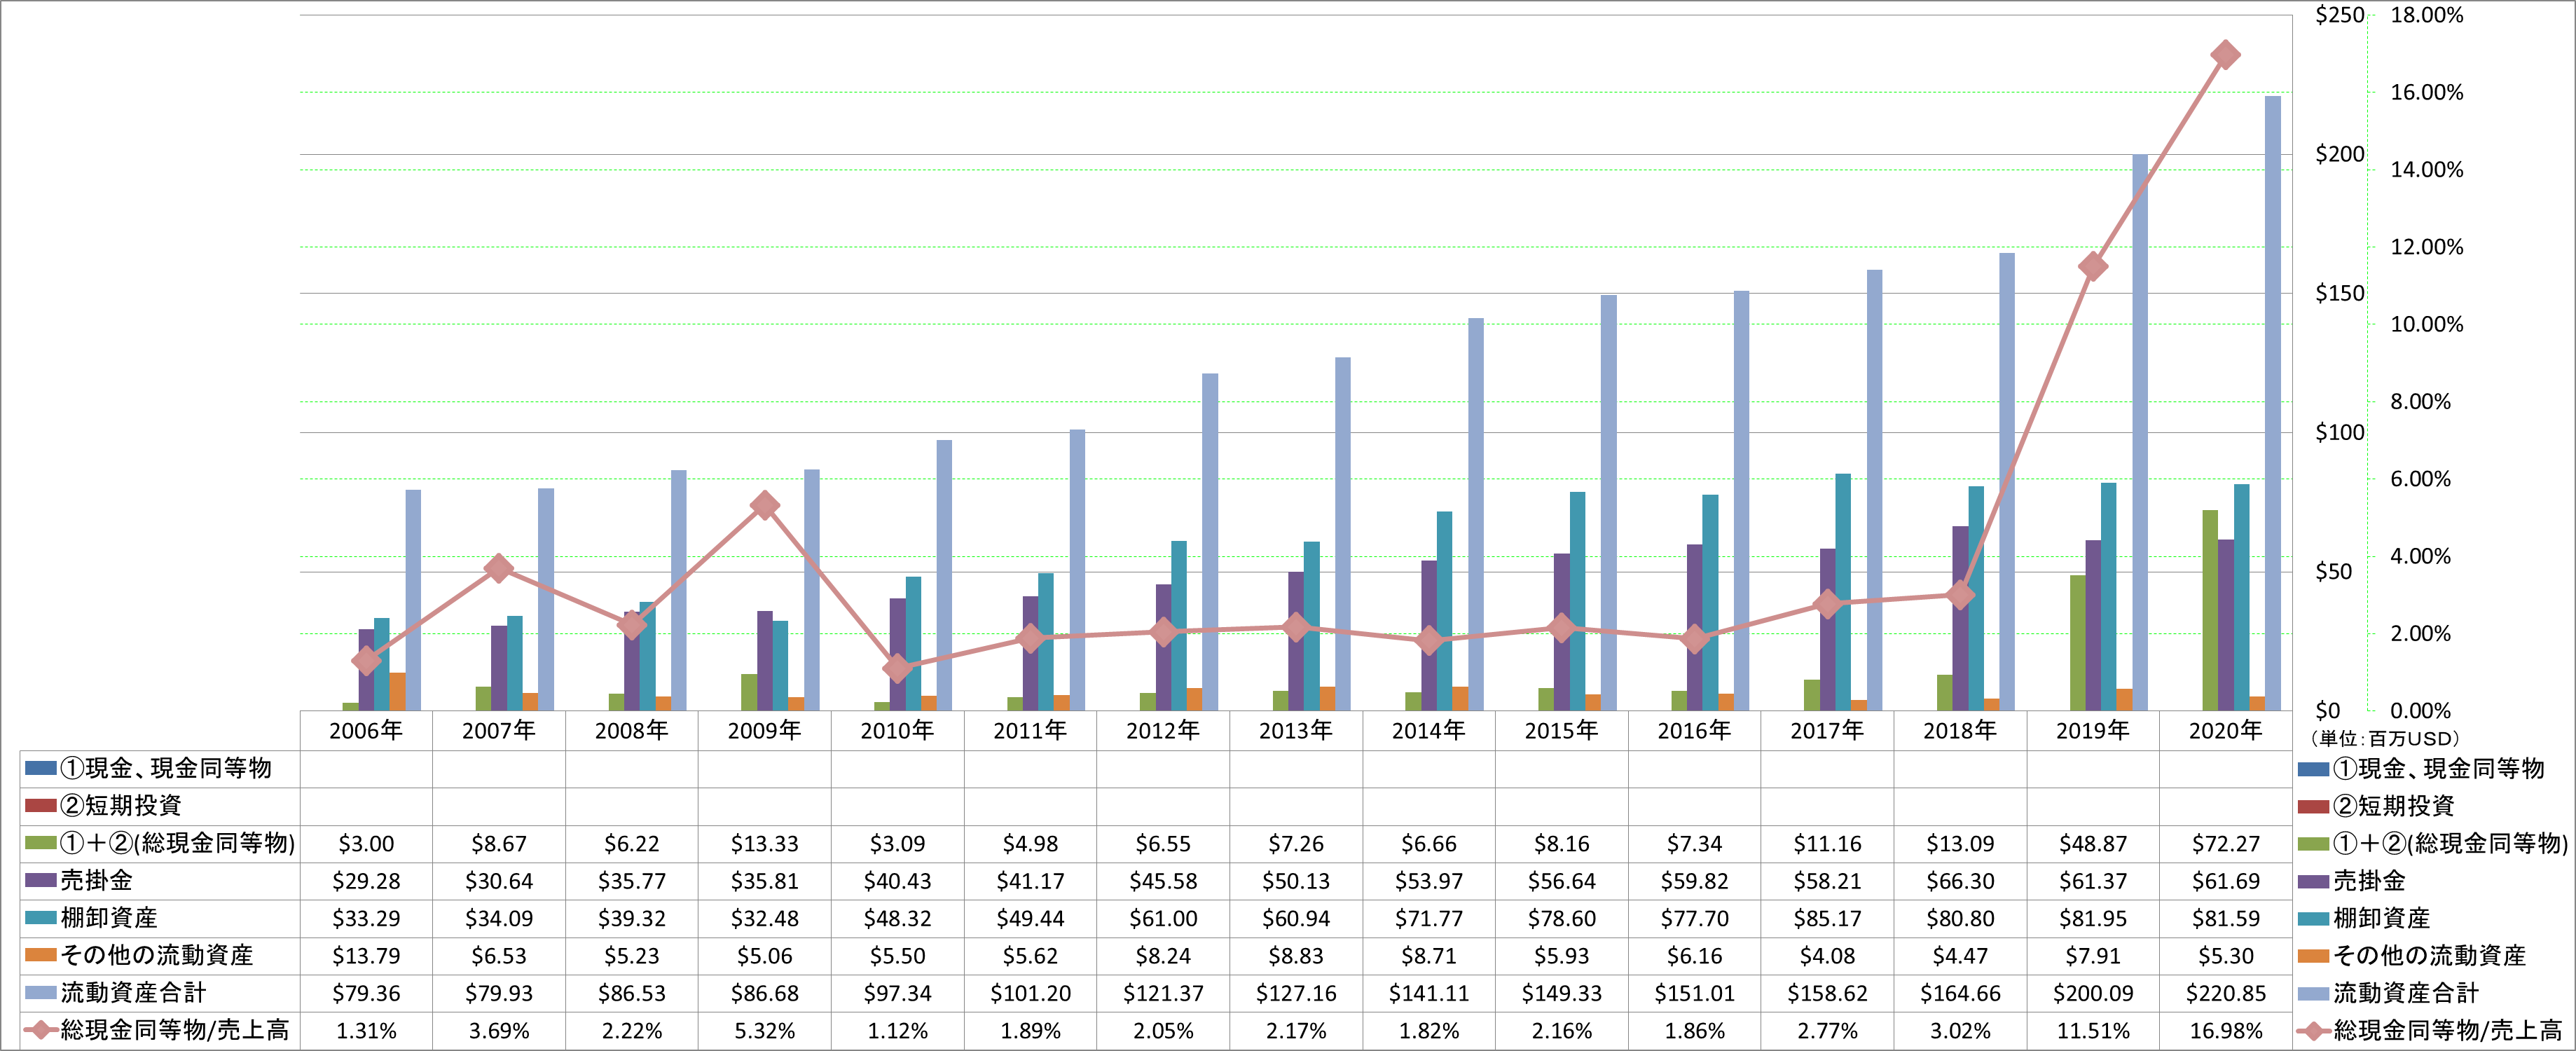This screenshot has width=2576, height=1051.
Task: Click the 2017年 teal inventory bar
Action: point(1842,592)
